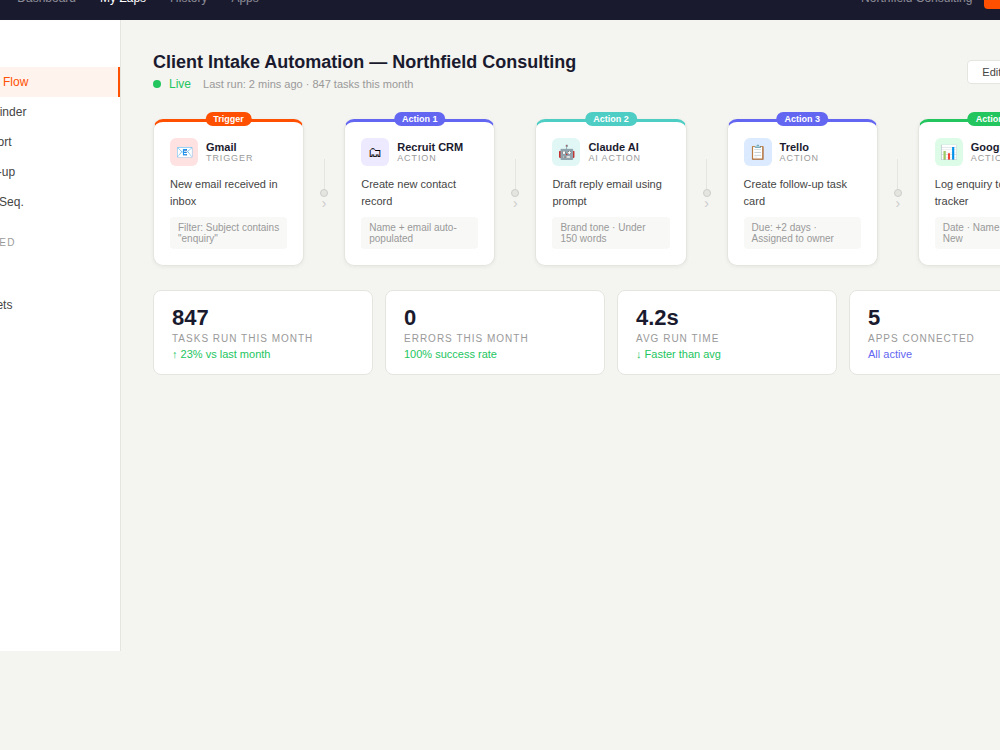Click '23% vs last month' trend
This screenshot has height=750, width=1000.
click(x=221, y=354)
